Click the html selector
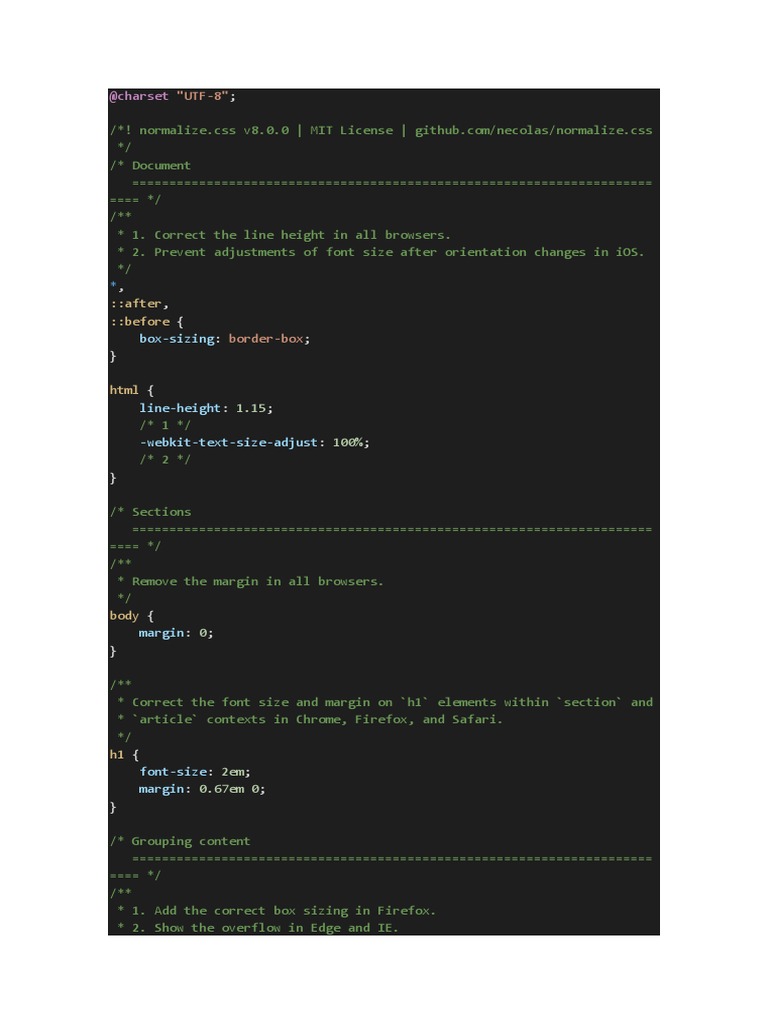Screen dimensions: 768x1024 pos(124,390)
